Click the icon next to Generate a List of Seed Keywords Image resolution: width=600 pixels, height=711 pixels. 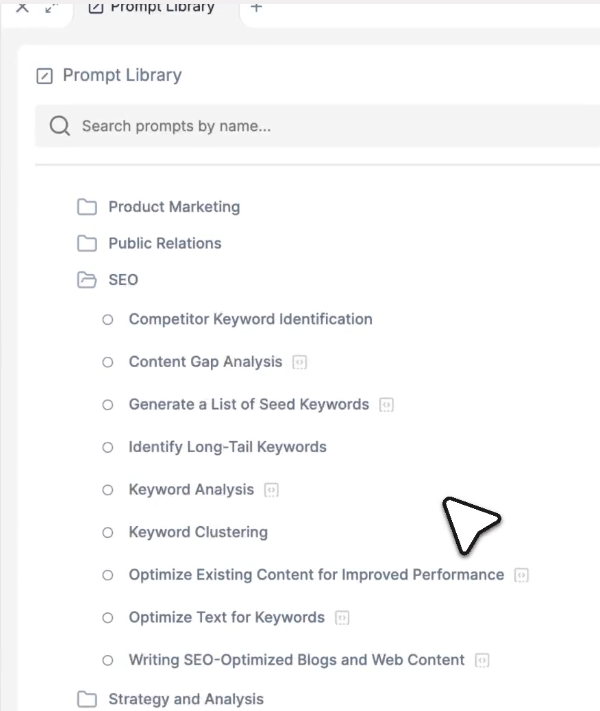click(x=387, y=405)
